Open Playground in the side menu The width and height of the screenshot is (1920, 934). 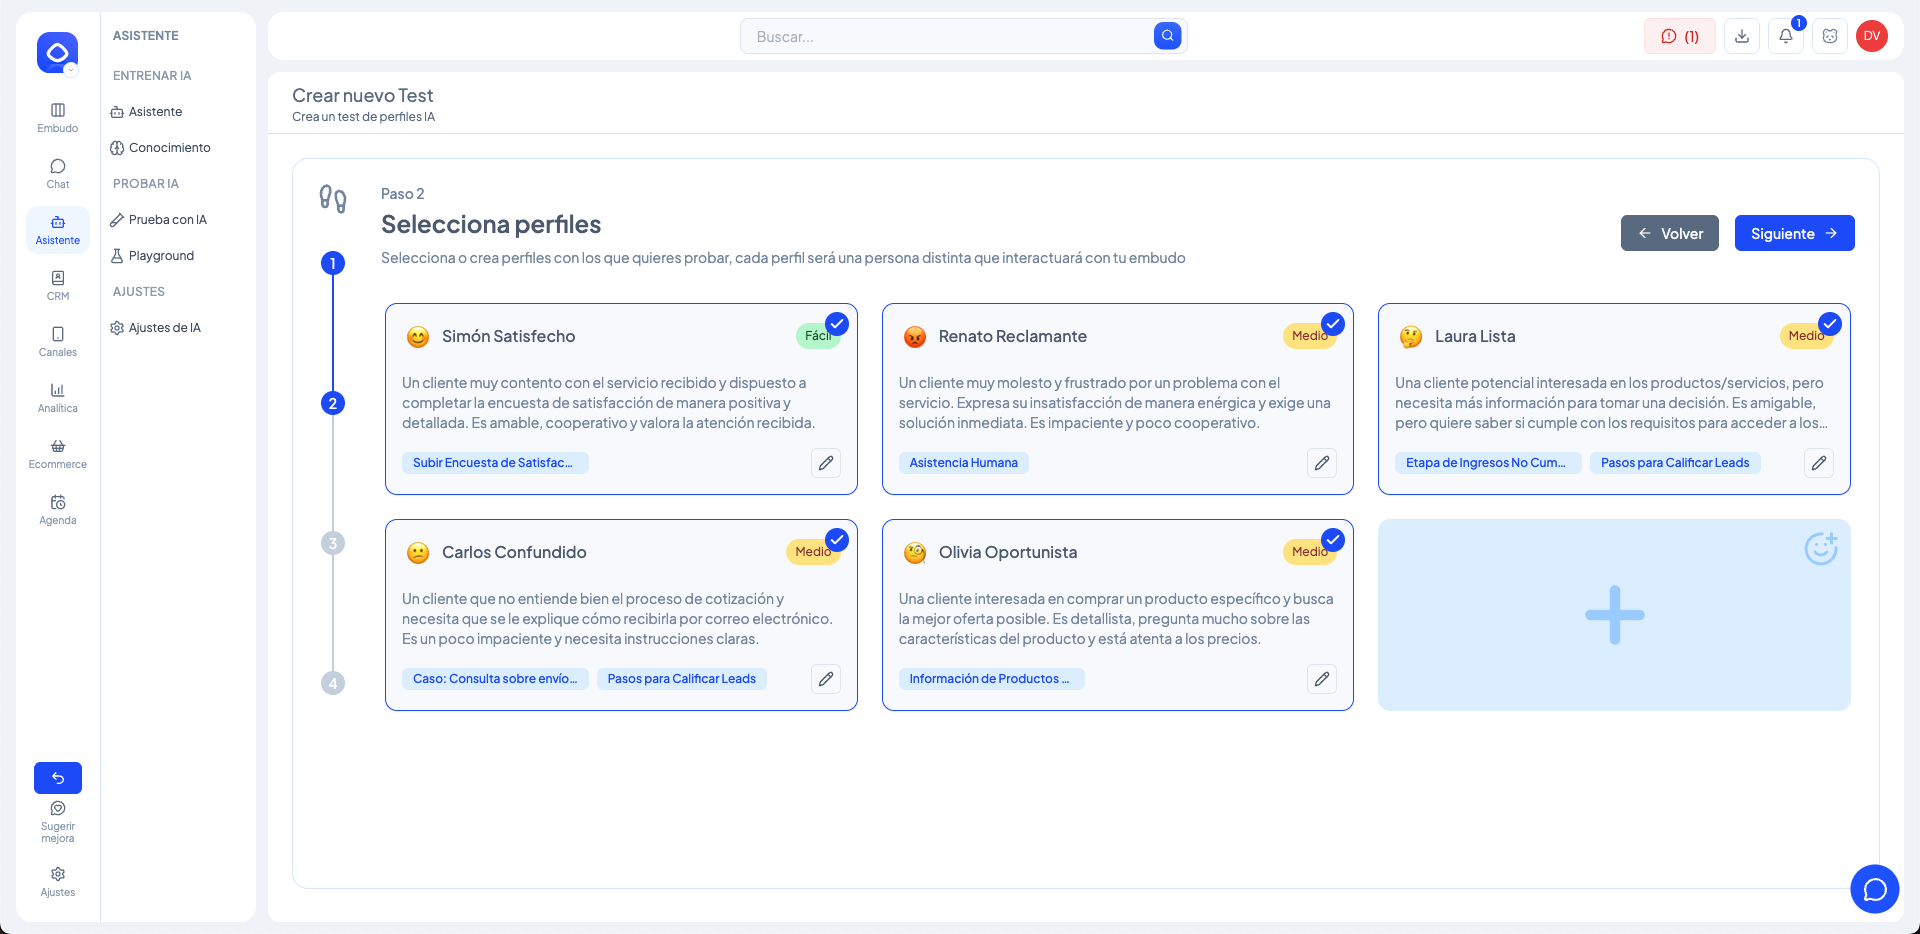point(161,256)
